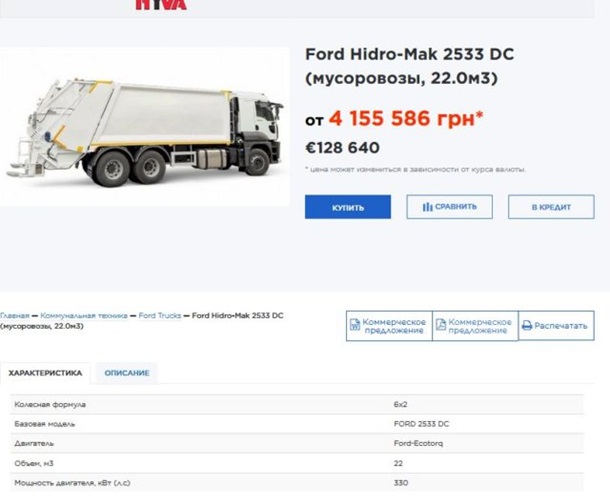Click the Базовая модель table row
This screenshot has height=504, width=610.
point(300,423)
